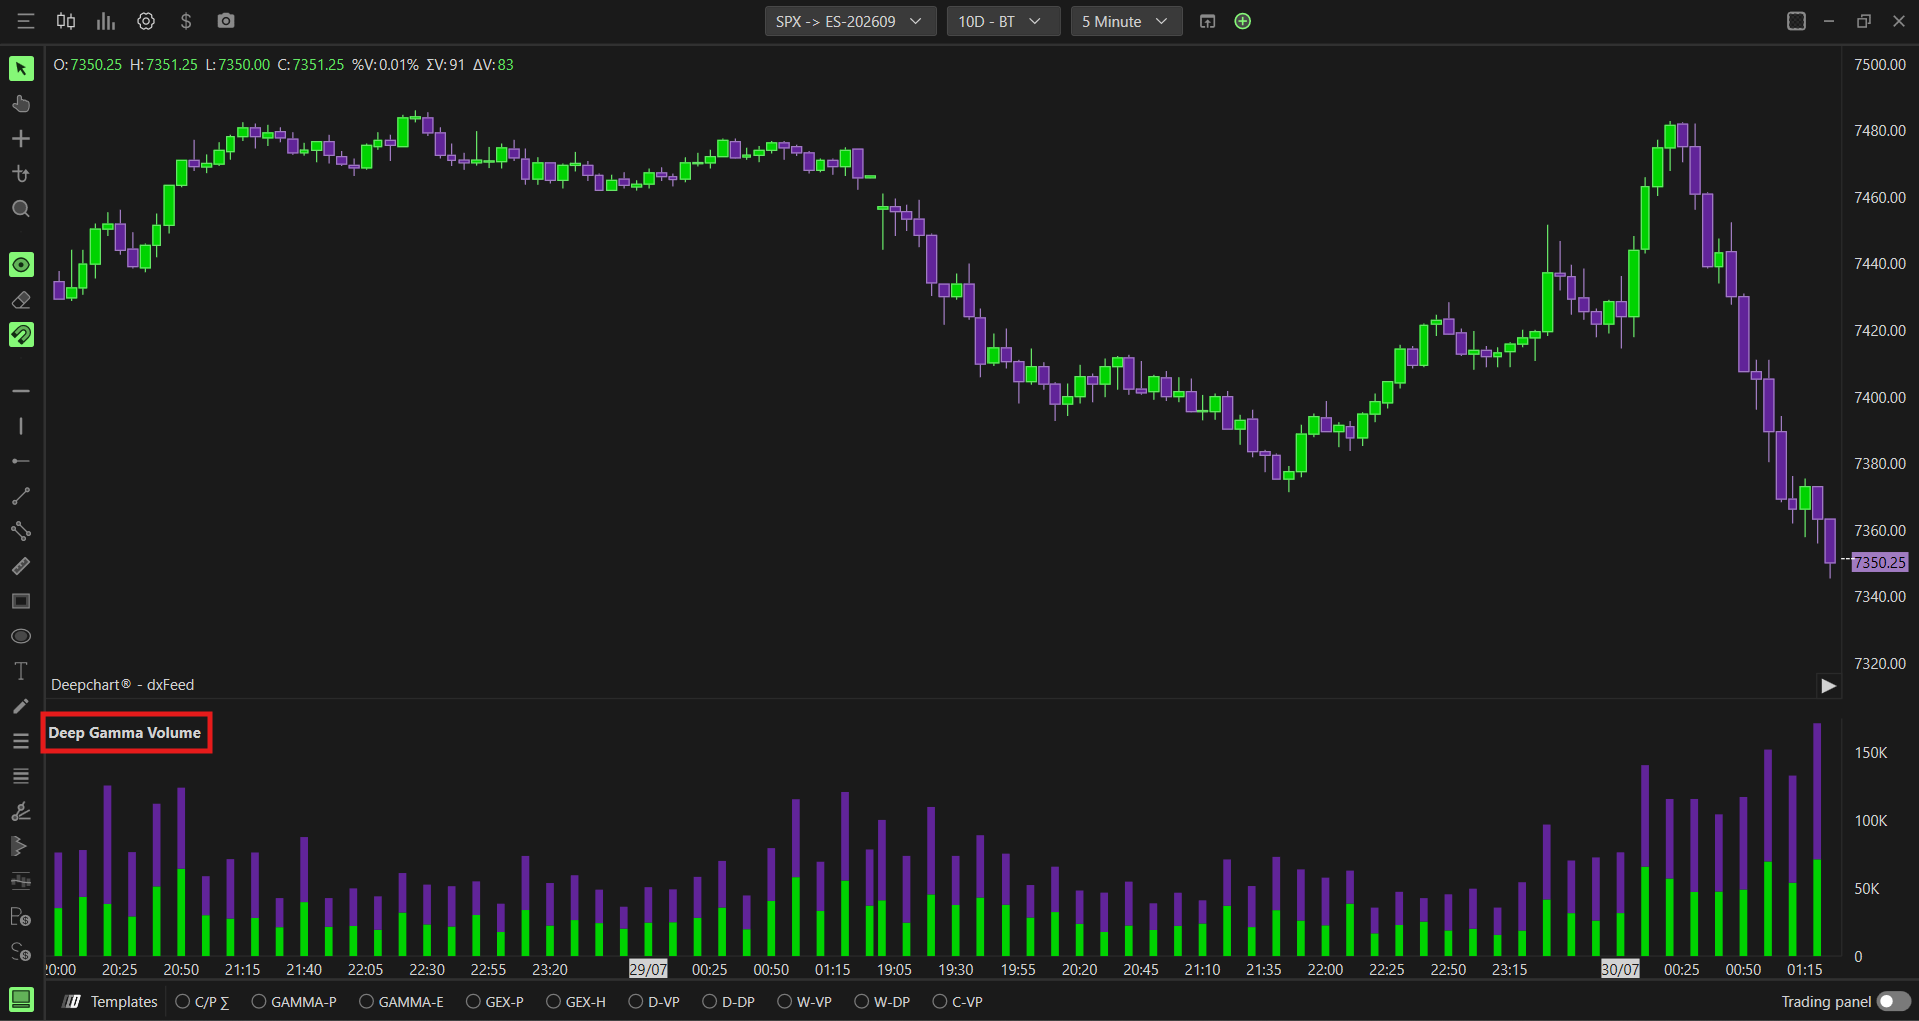This screenshot has width=1919, height=1021.
Task: Open the SPX -> ES-202609 symbol dropdown
Action: (x=850, y=21)
